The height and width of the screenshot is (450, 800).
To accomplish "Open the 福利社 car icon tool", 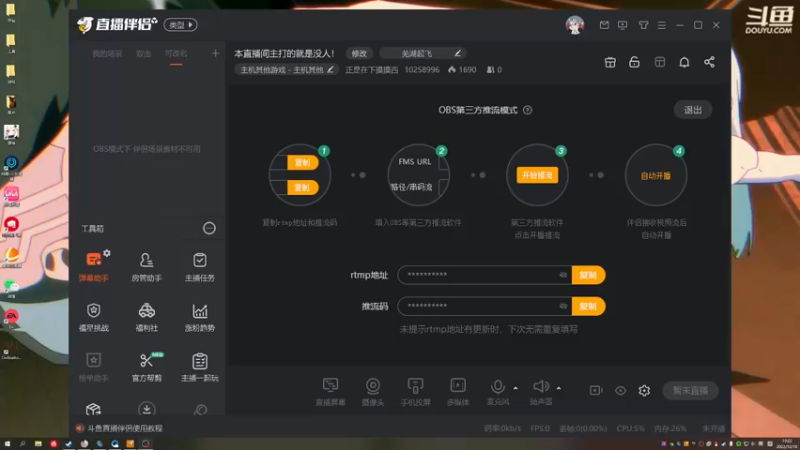I will 146,317.
